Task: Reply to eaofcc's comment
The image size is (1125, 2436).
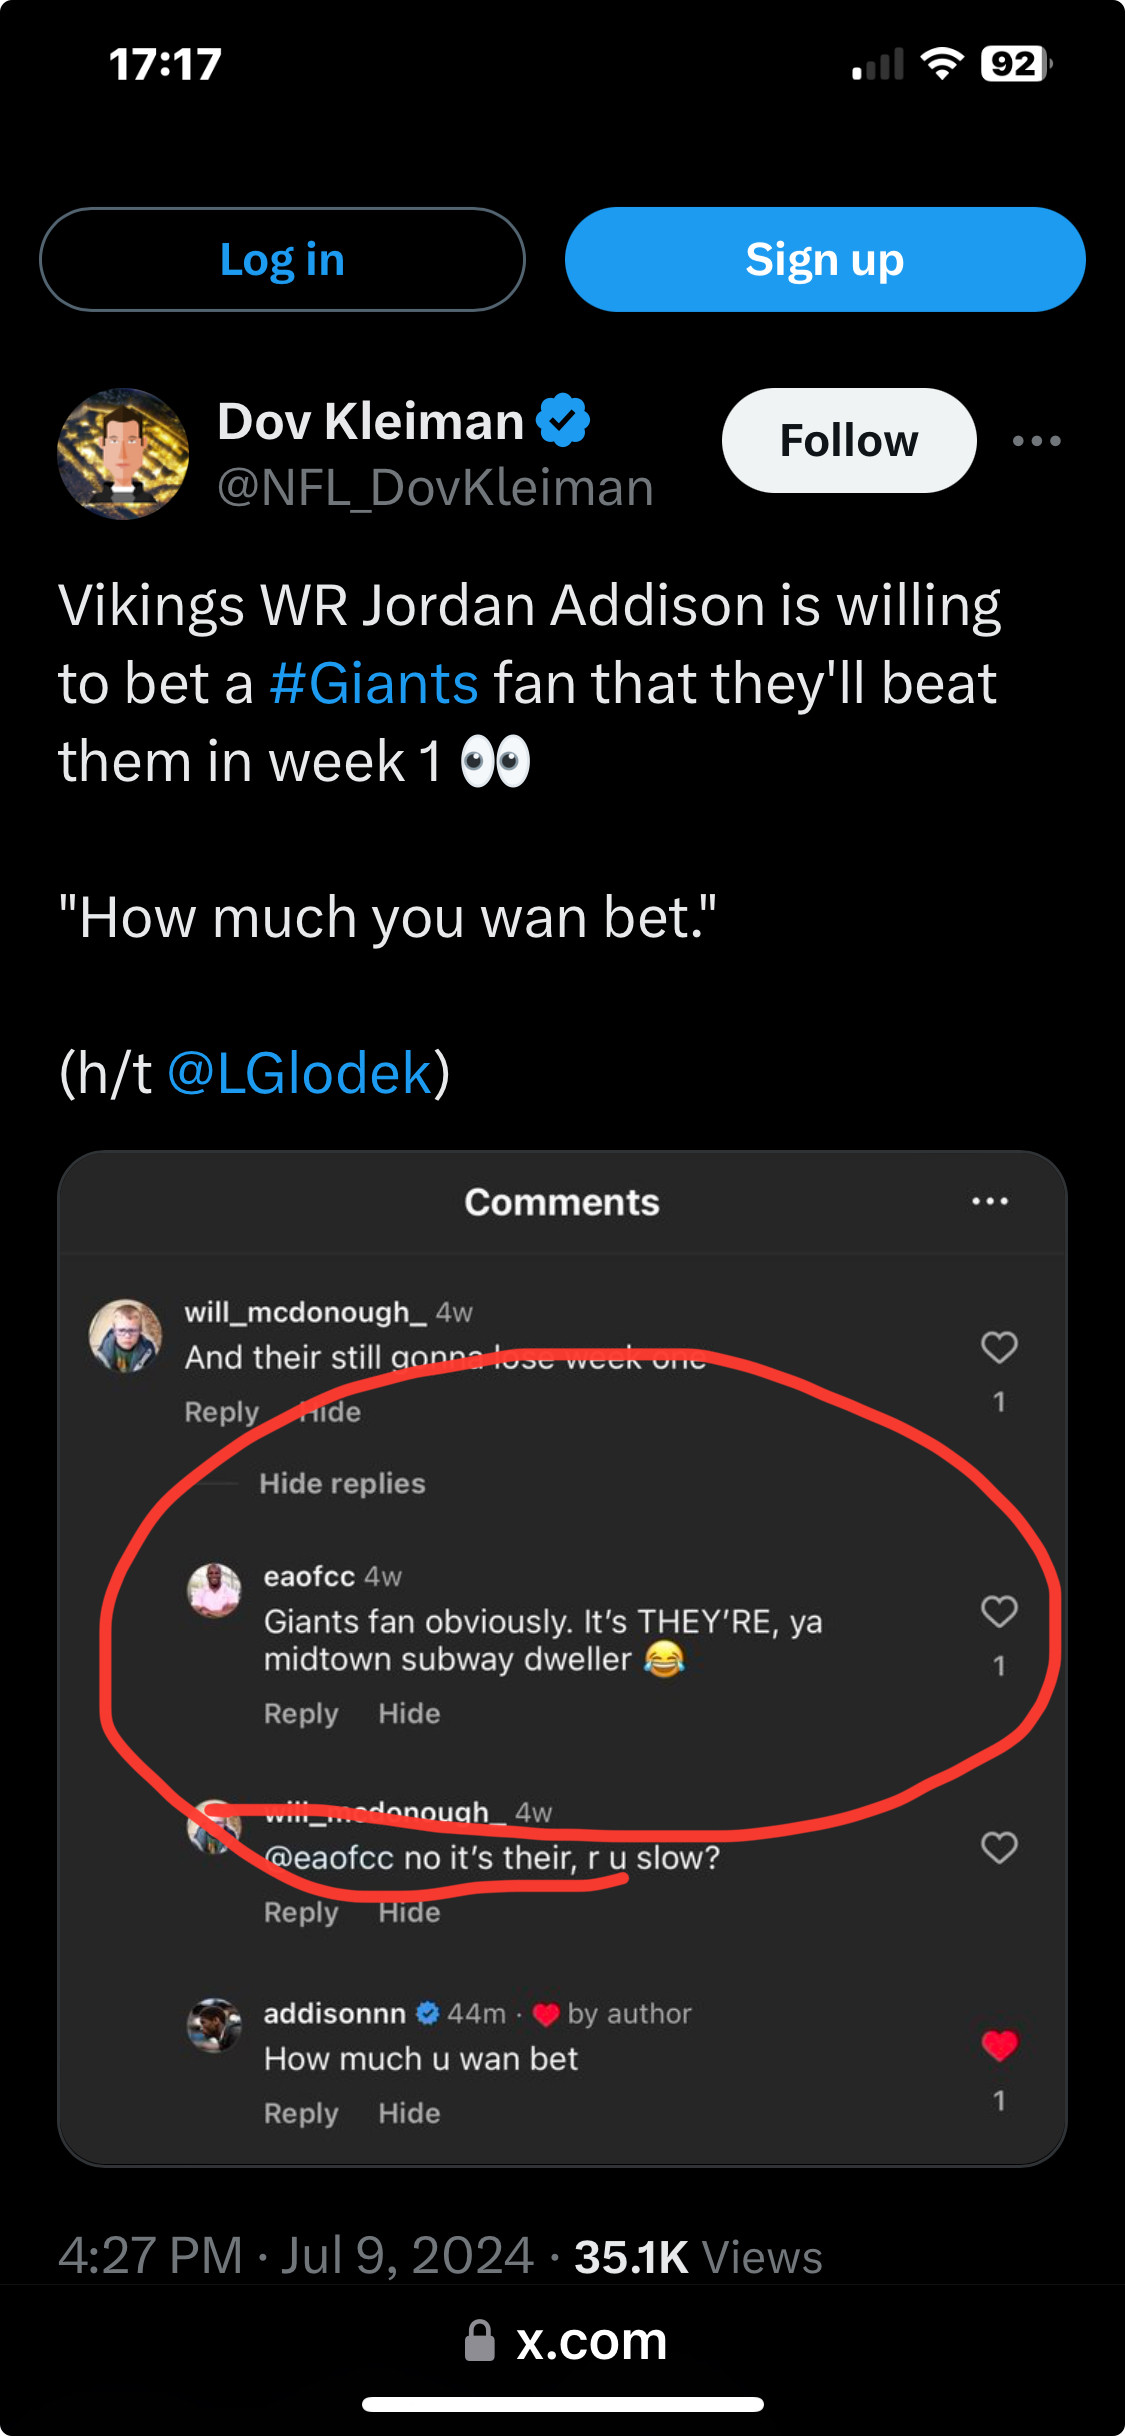Action: click(301, 1714)
